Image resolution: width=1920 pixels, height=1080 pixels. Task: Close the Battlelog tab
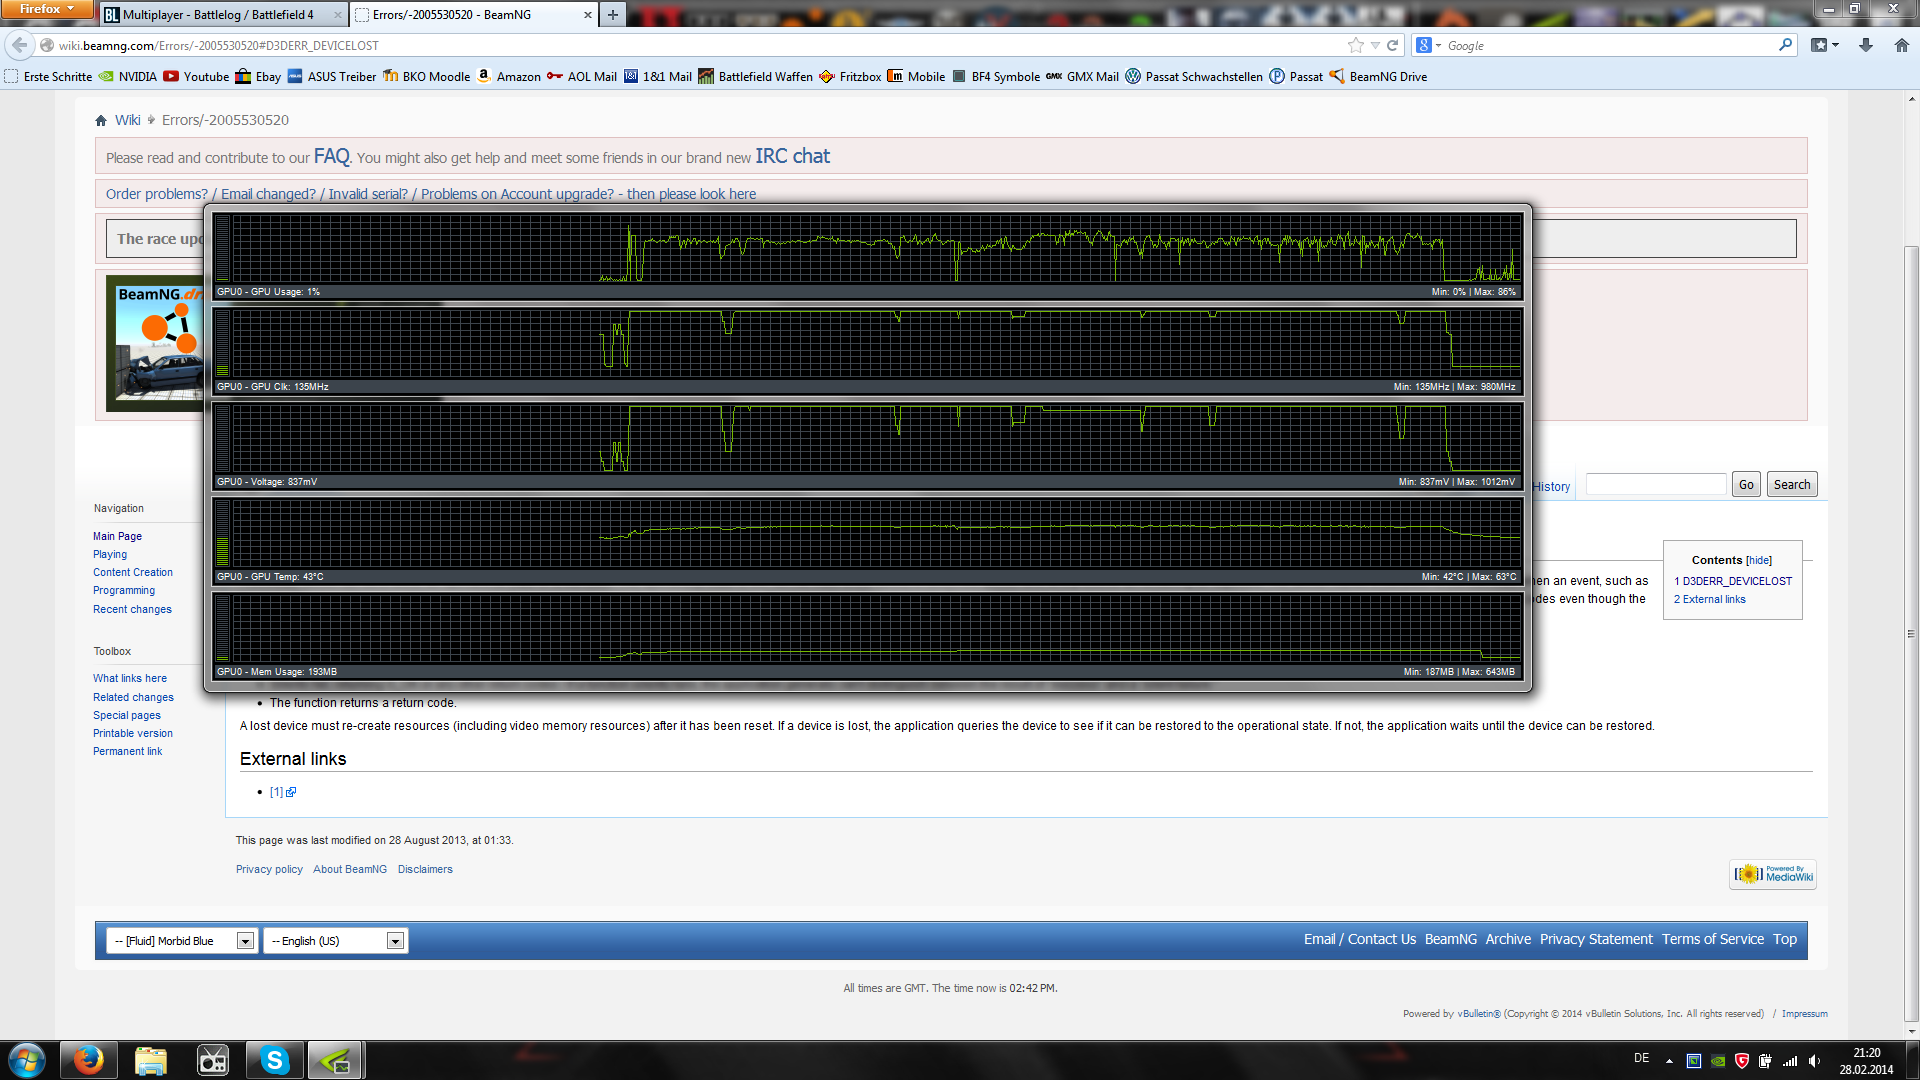337,15
